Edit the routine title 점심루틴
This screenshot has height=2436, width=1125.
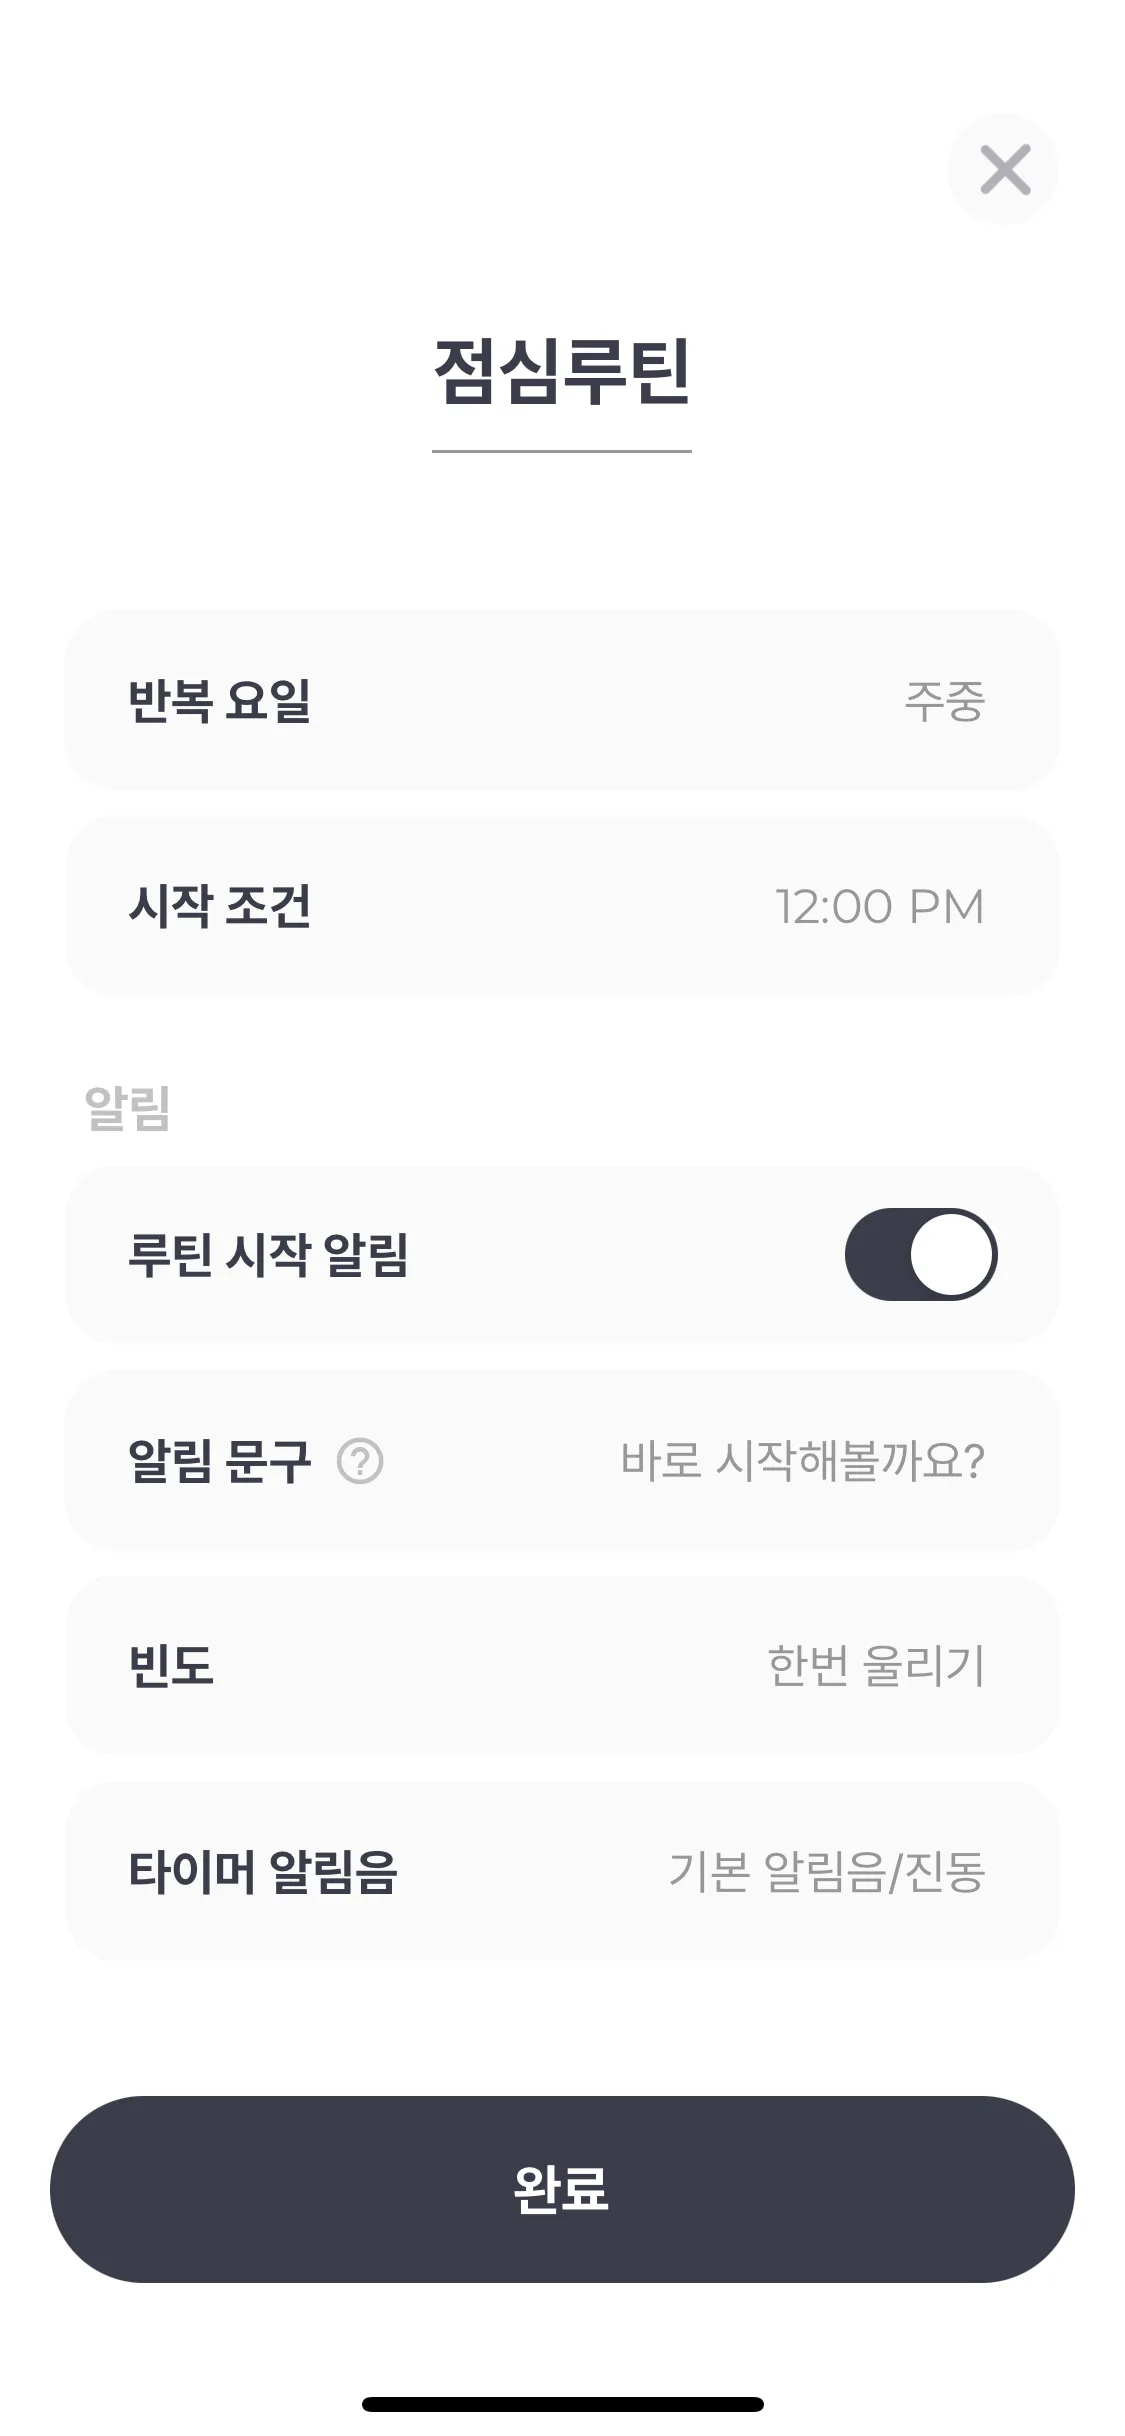click(x=562, y=371)
